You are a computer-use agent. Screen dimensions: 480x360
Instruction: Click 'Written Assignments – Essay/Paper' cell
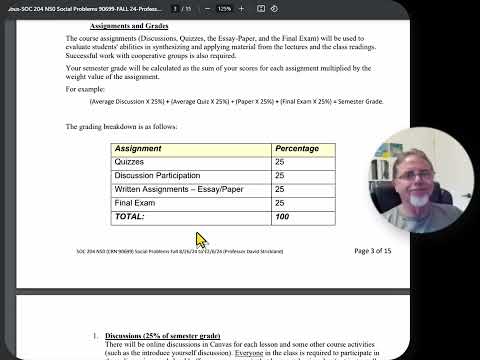click(x=191, y=191)
